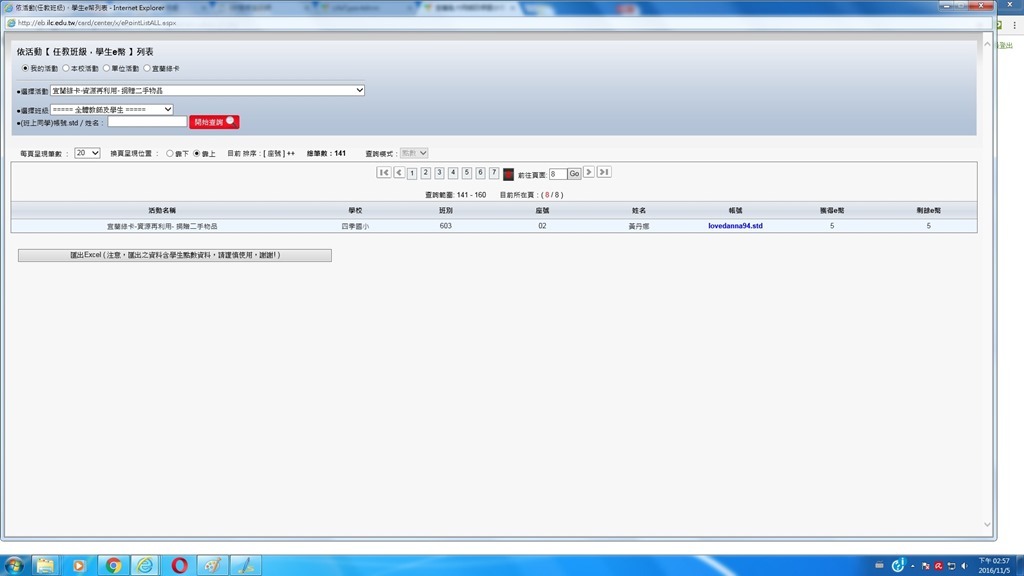The image size is (1024, 576).
Task: Go to the first page of results
Action: coord(384,172)
